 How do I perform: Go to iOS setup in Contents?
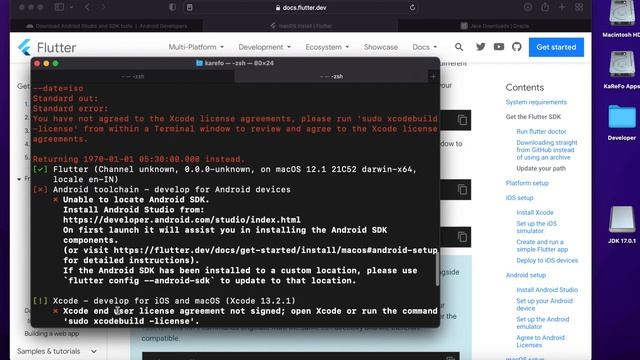[519, 198]
